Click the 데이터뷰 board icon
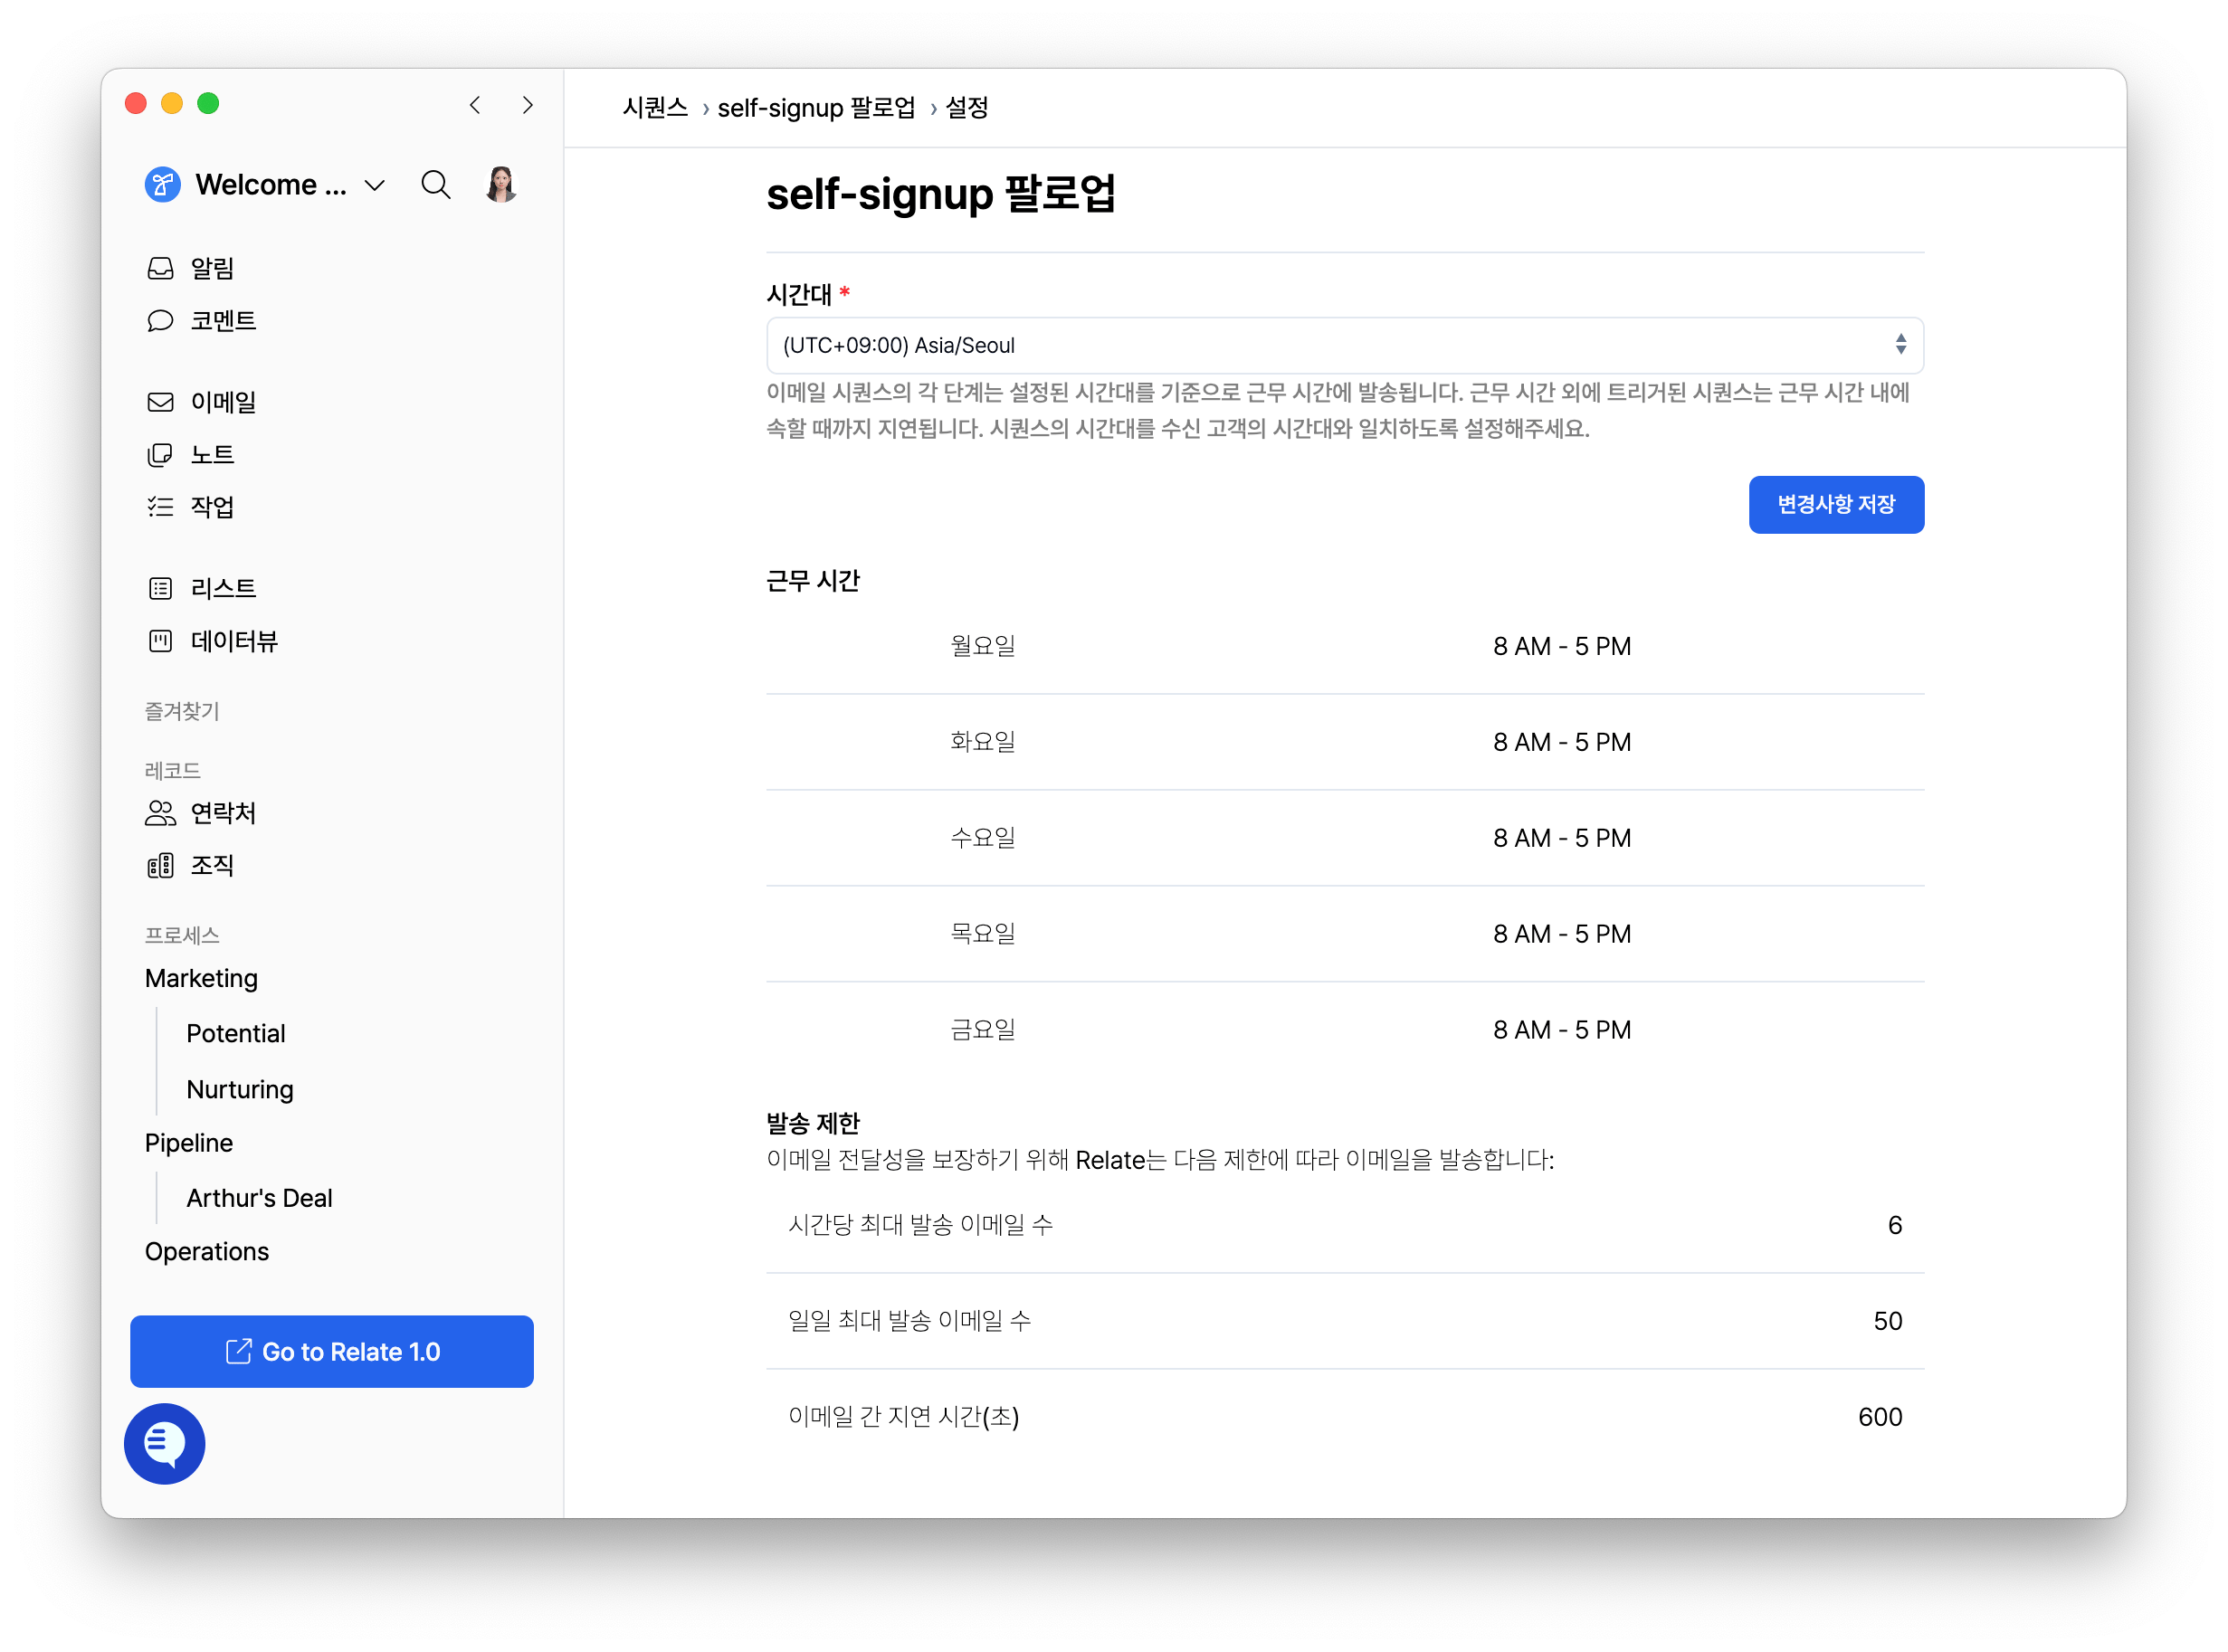The width and height of the screenshot is (2228, 1652). coord(160,641)
